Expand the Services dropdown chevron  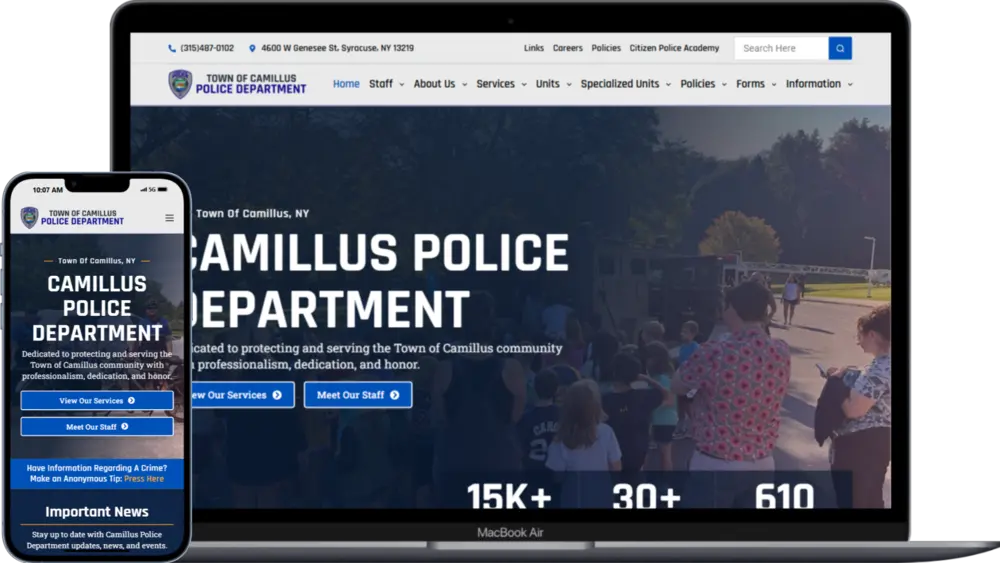point(524,84)
